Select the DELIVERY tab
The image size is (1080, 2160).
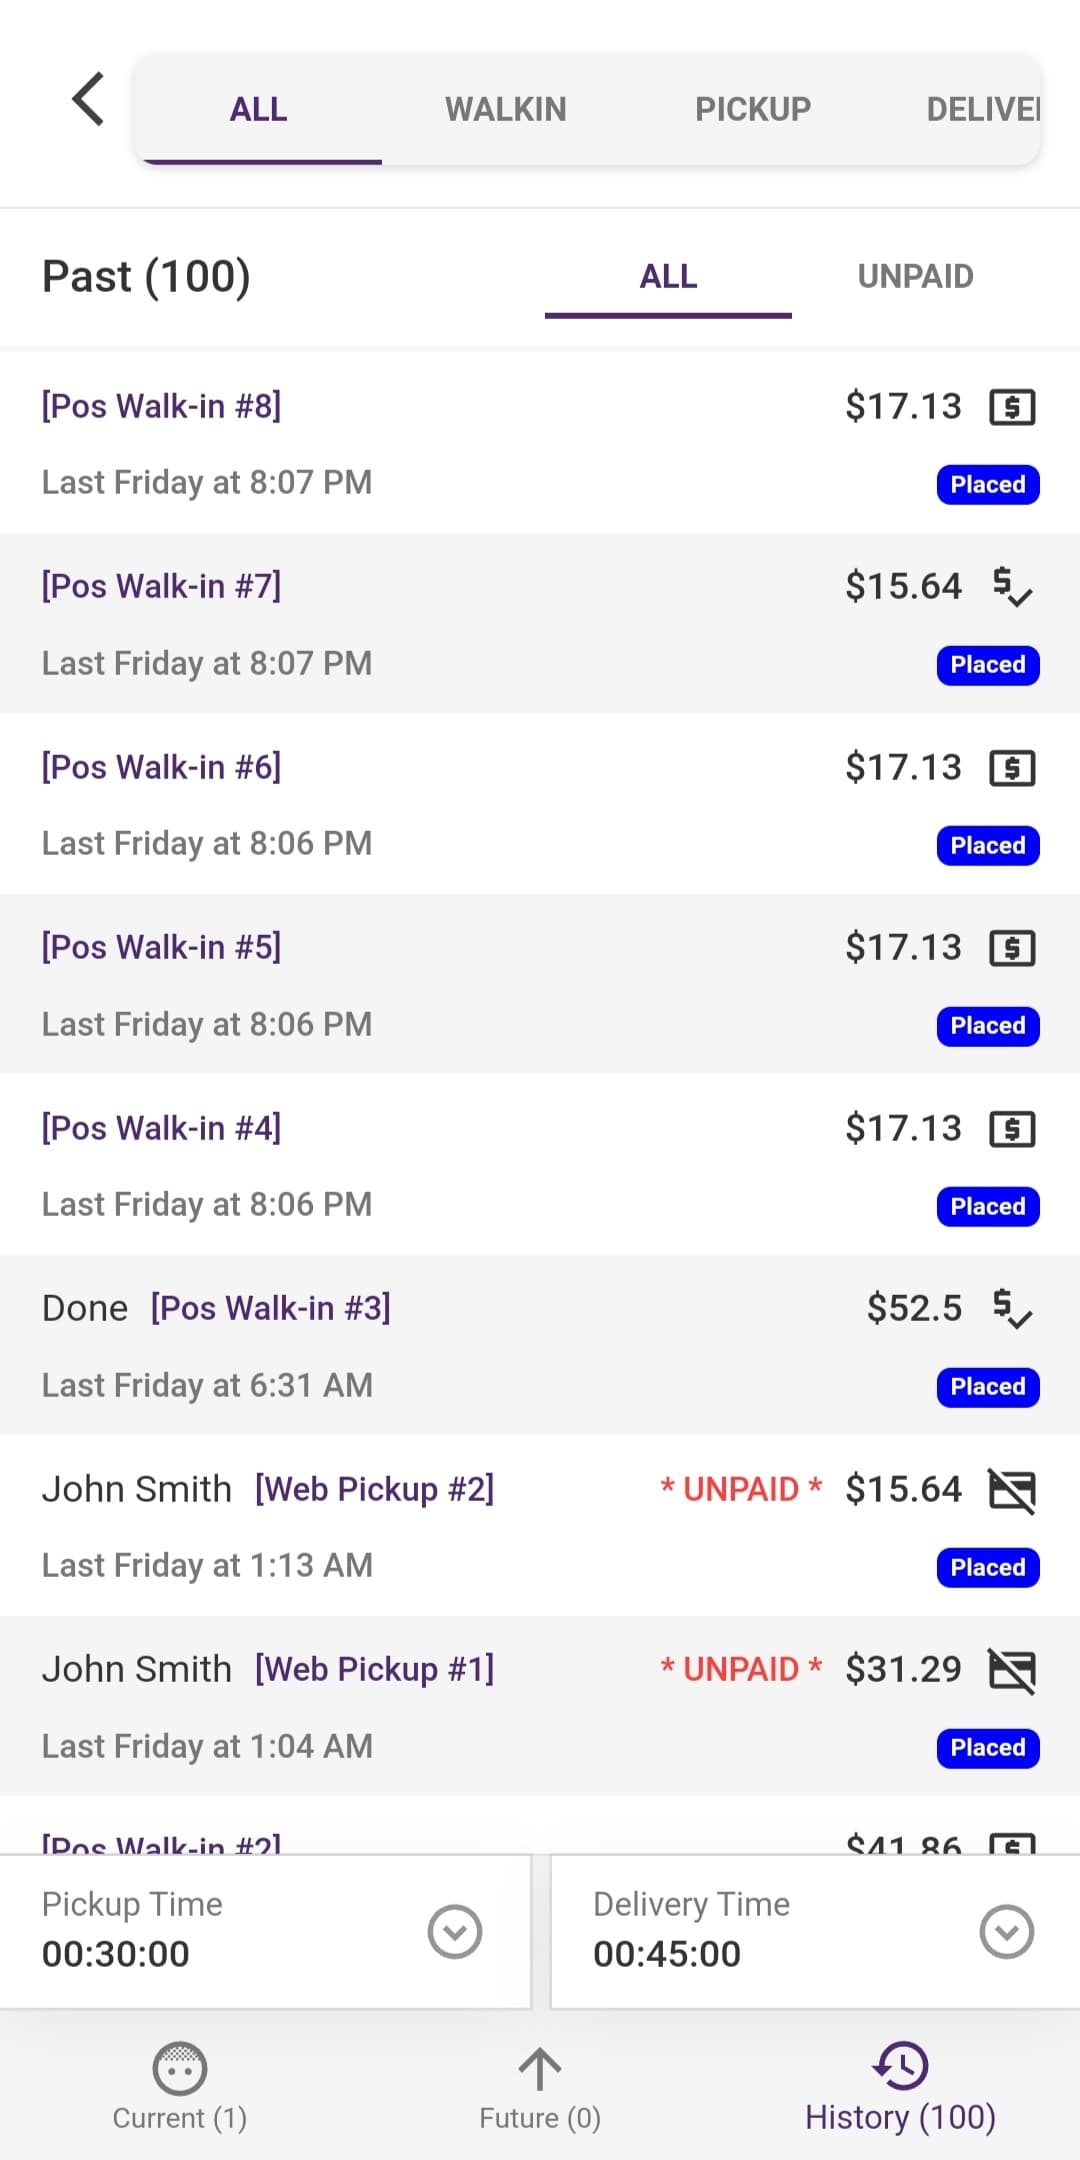(x=983, y=109)
